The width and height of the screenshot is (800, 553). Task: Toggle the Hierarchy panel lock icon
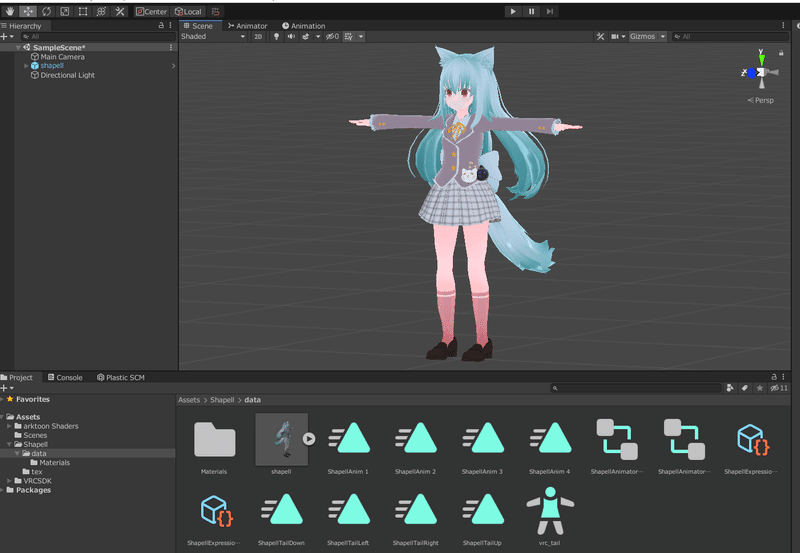pyautogui.click(x=161, y=26)
